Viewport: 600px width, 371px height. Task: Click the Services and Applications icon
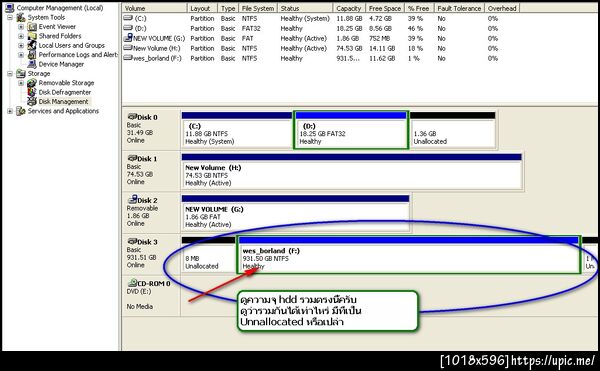click(x=21, y=111)
